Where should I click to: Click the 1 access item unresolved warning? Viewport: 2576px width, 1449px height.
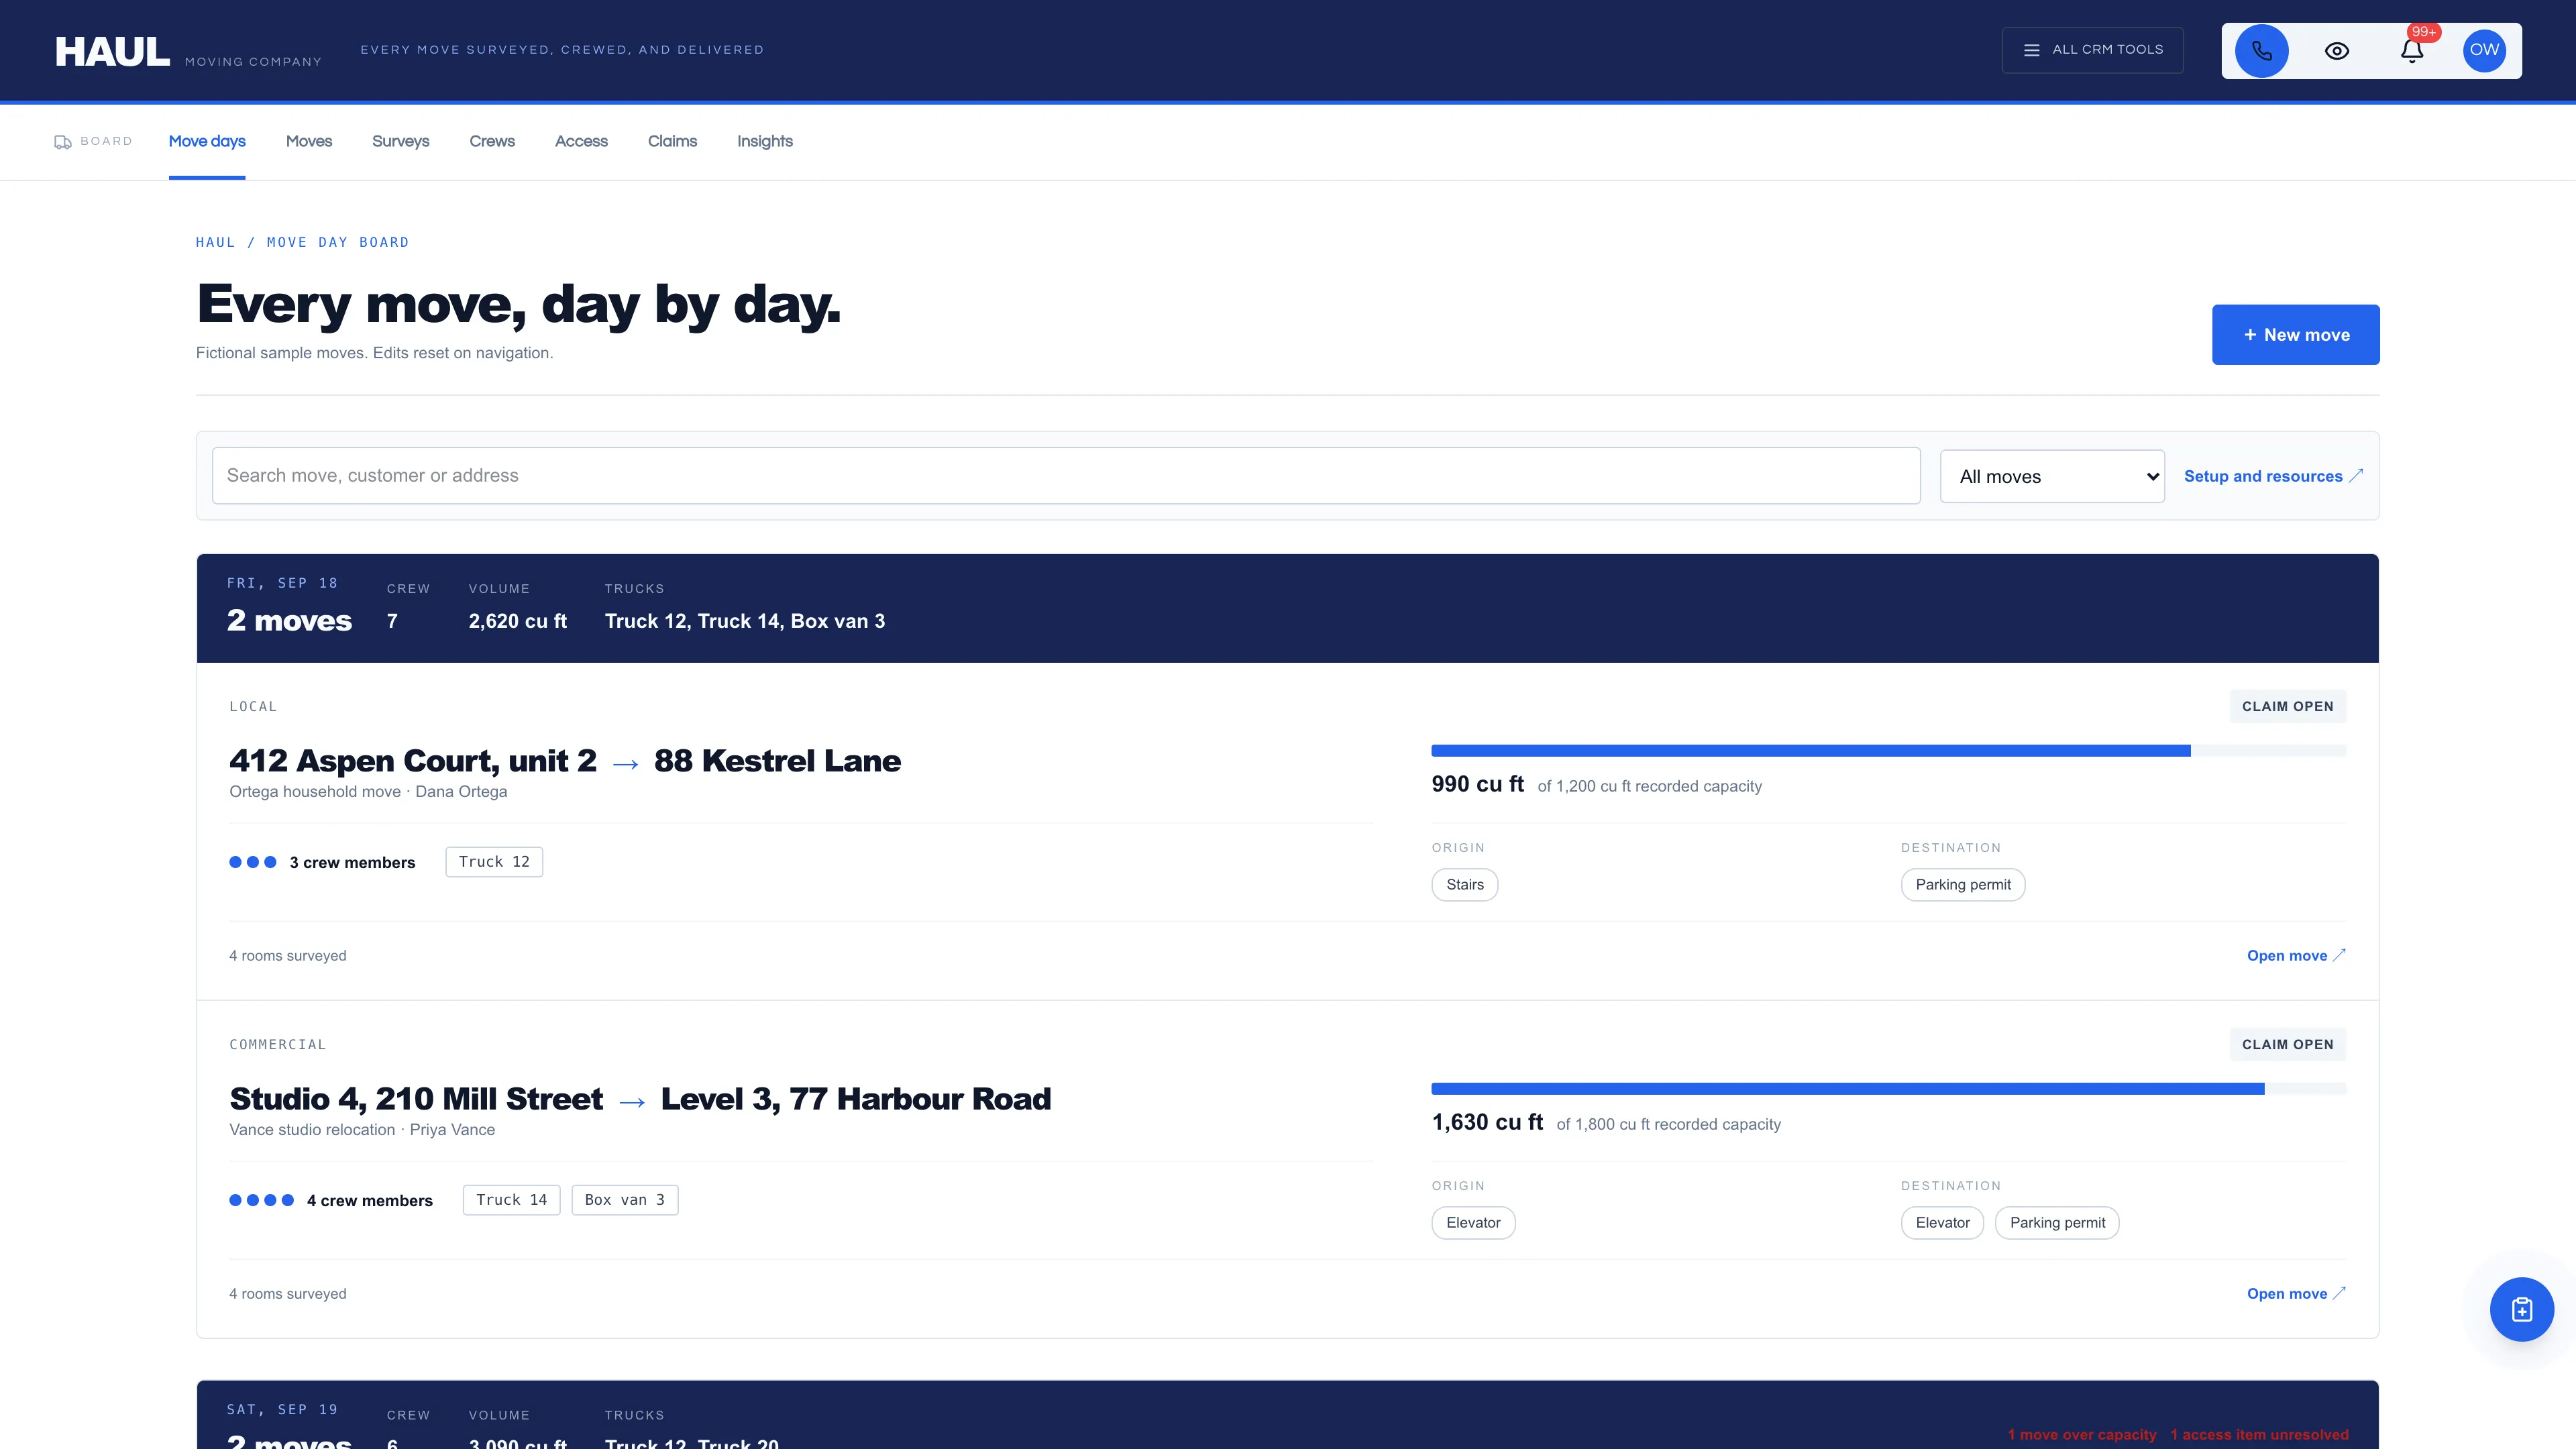pyautogui.click(x=2259, y=1435)
